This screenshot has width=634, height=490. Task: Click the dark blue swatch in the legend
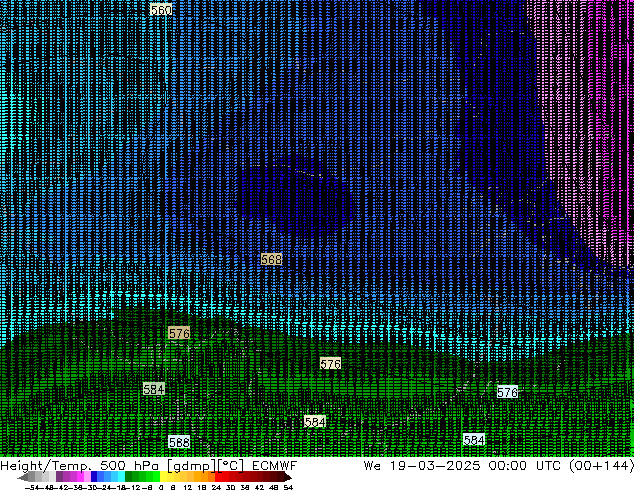(94, 477)
